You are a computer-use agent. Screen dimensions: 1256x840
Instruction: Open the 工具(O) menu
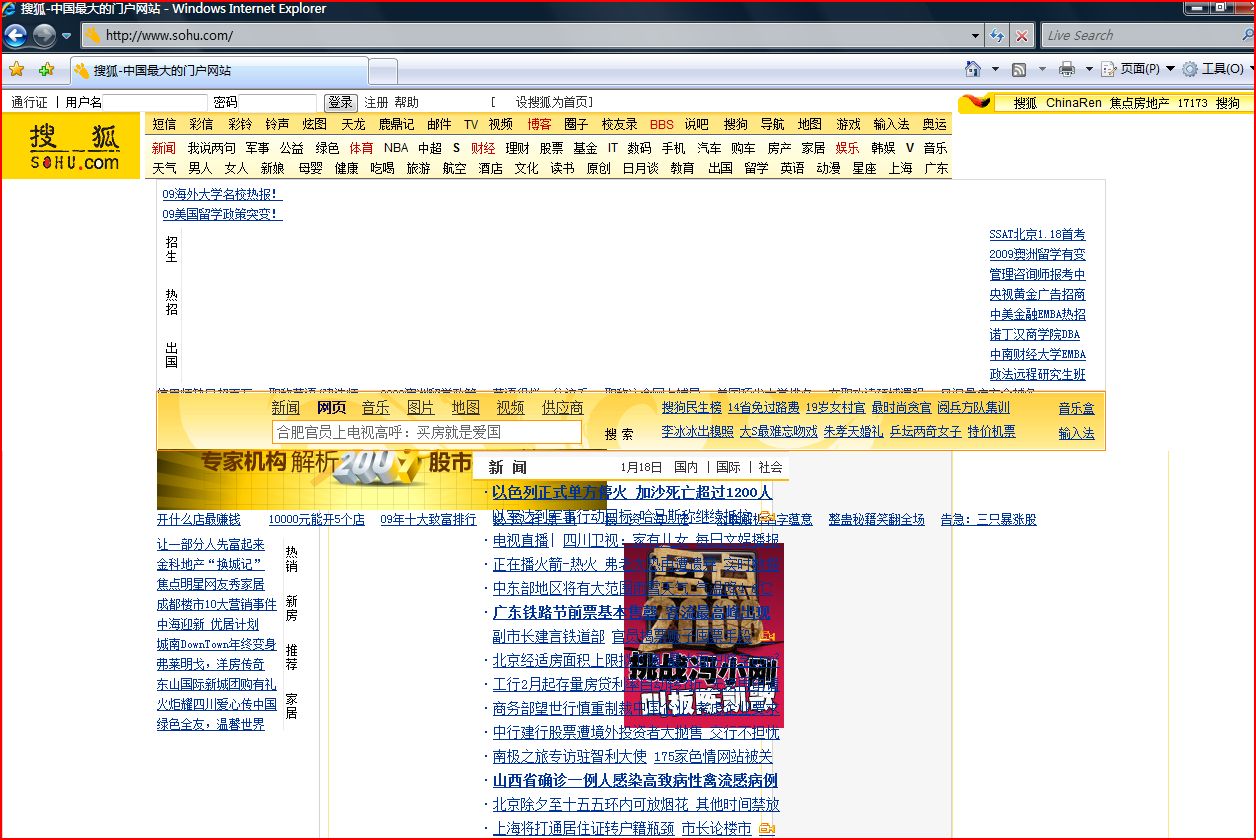1217,69
